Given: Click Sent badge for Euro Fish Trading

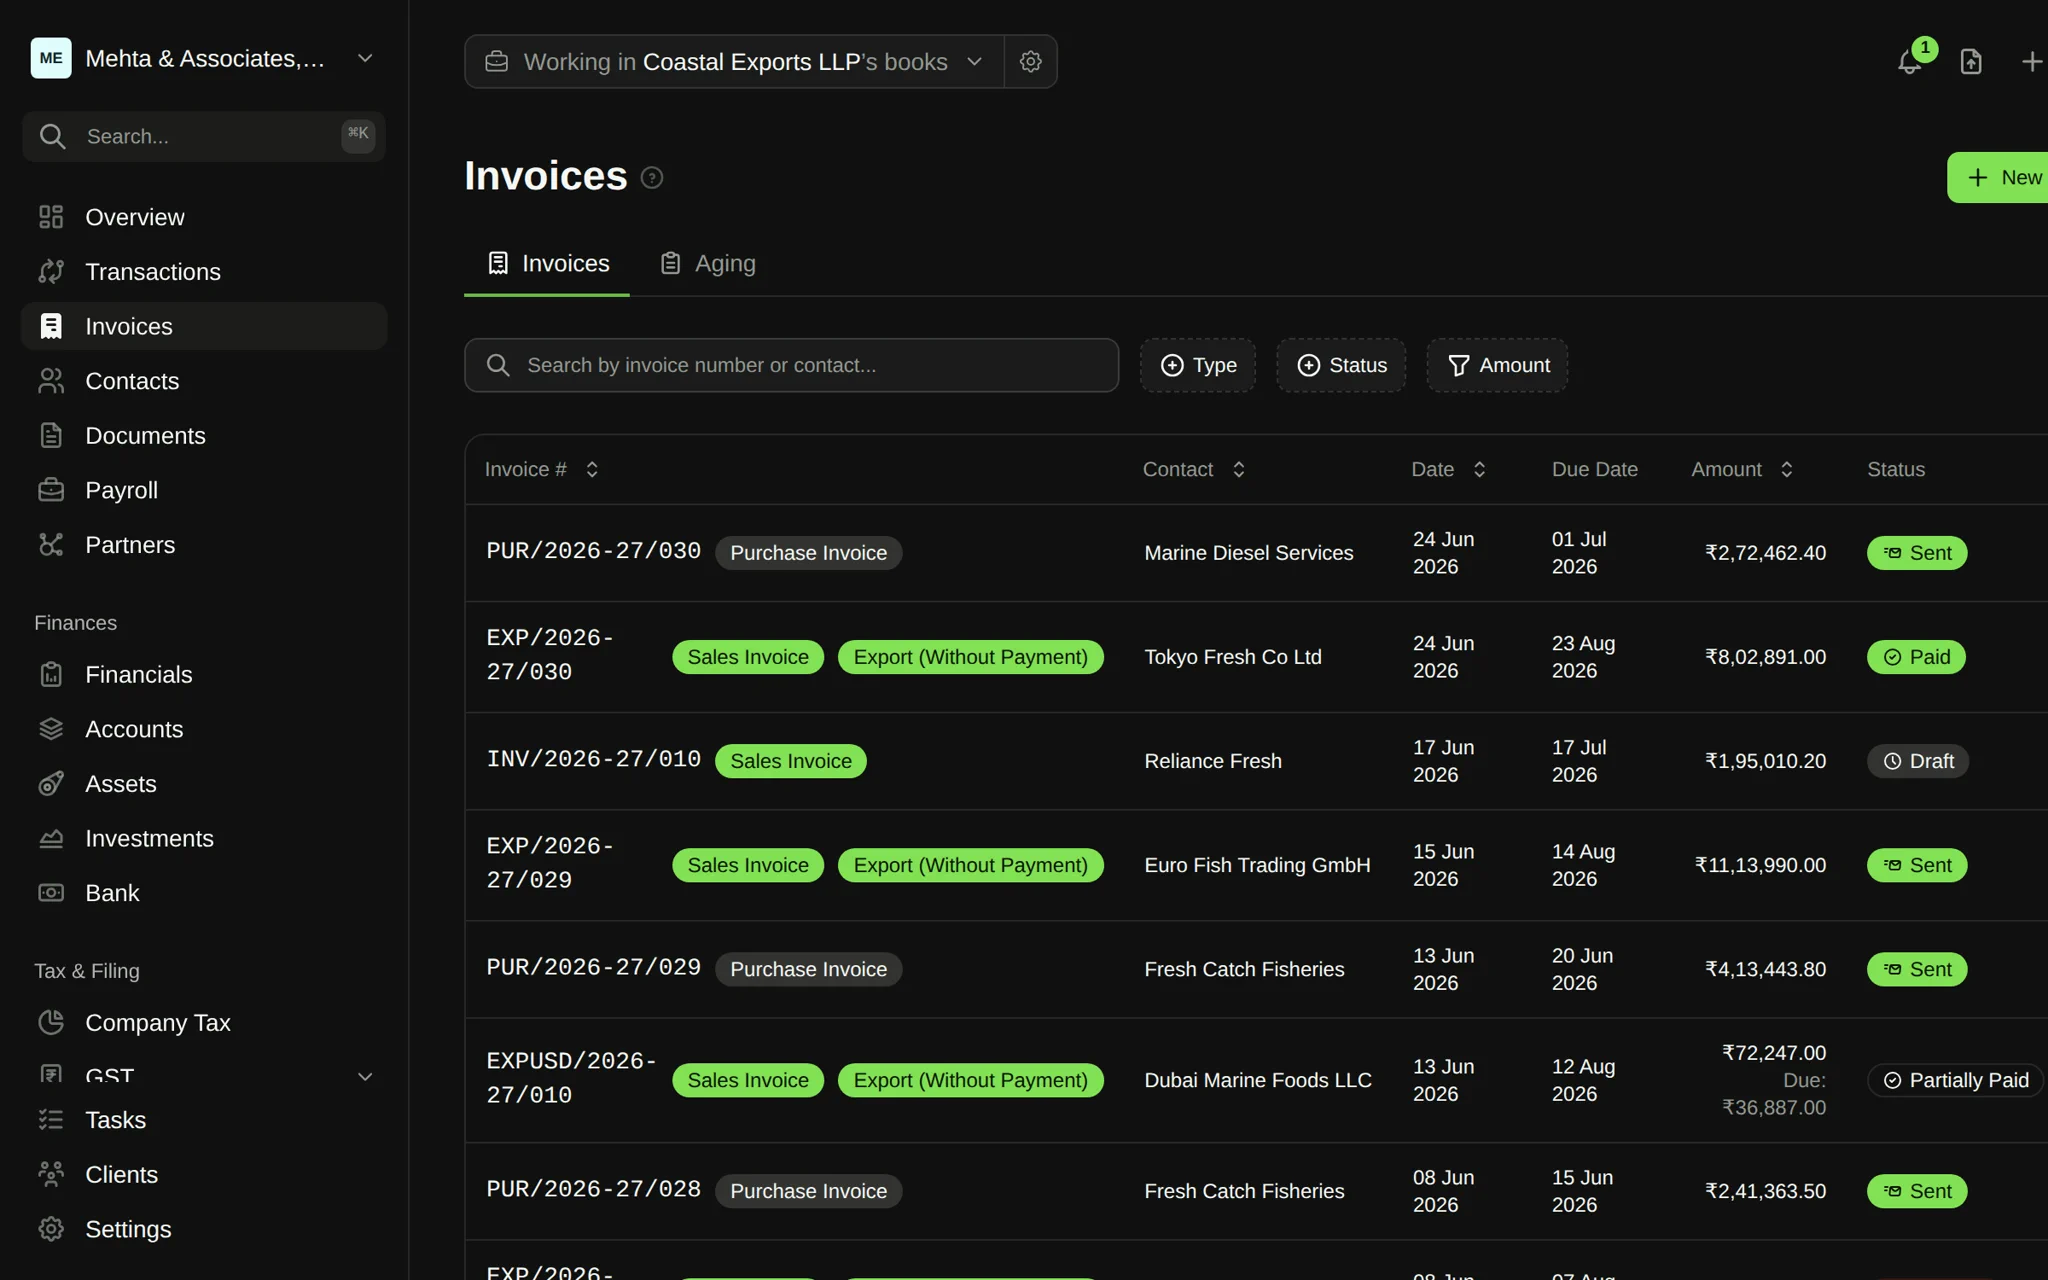Looking at the screenshot, I should click(1917, 865).
